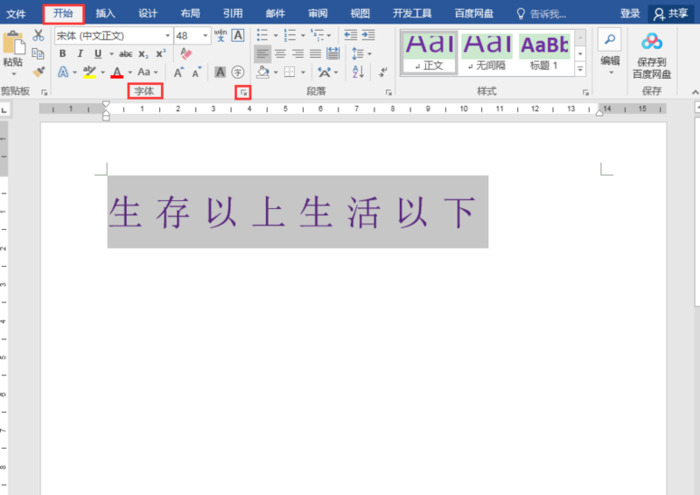Toggle Underline formatting
The width and height of the screenshot is (700, 495).
coord(98,54)
